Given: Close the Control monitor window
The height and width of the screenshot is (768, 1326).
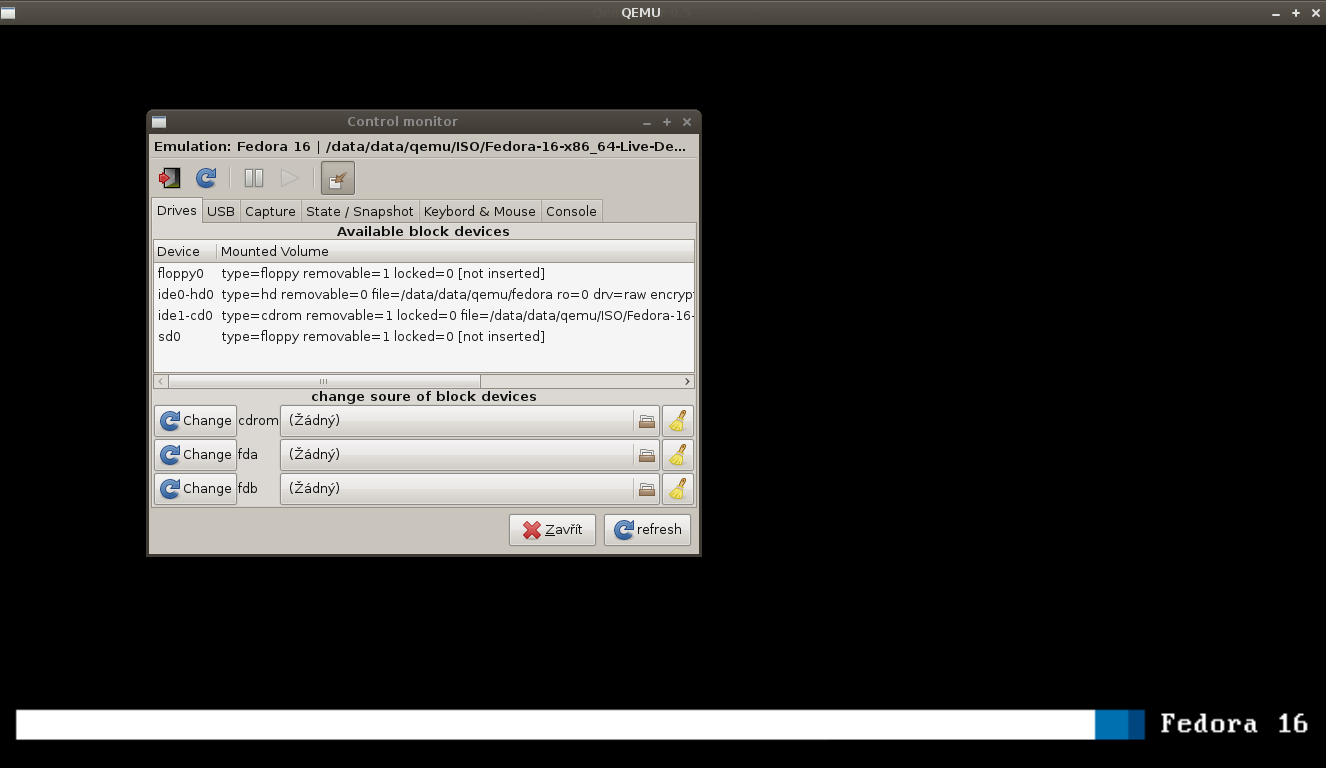Looking at the screenshot, I should point(687,122).
